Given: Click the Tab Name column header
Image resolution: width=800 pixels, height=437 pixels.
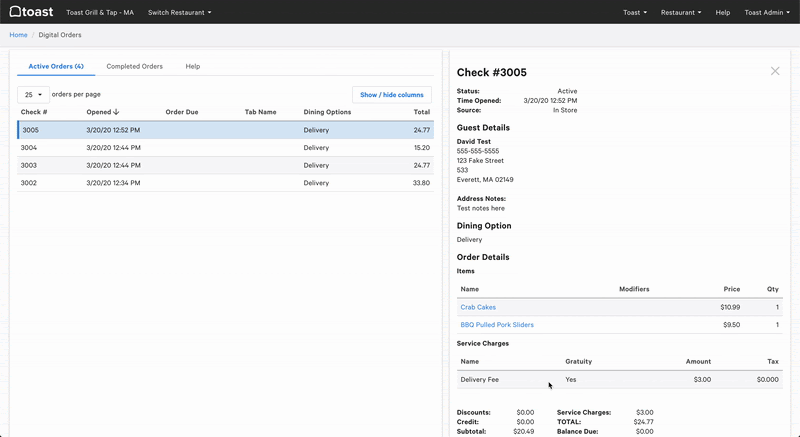Looking at the screenshot, I should pyautogui.click(x=260, y=112).
